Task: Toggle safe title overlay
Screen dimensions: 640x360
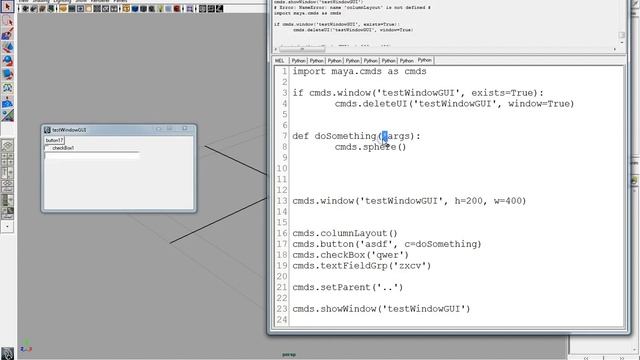Action: (113, 9)
